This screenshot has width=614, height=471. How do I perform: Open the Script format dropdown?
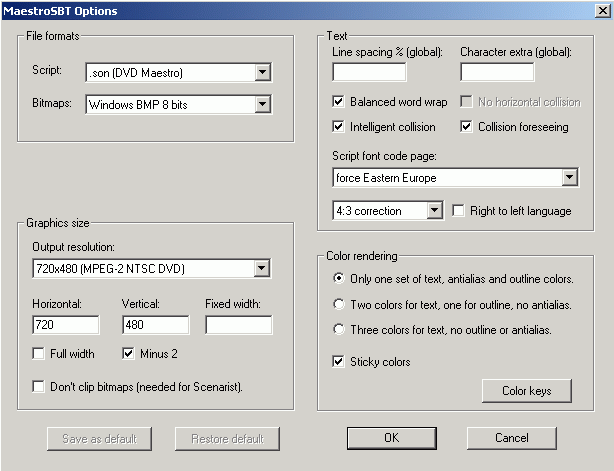pos(262,72)
